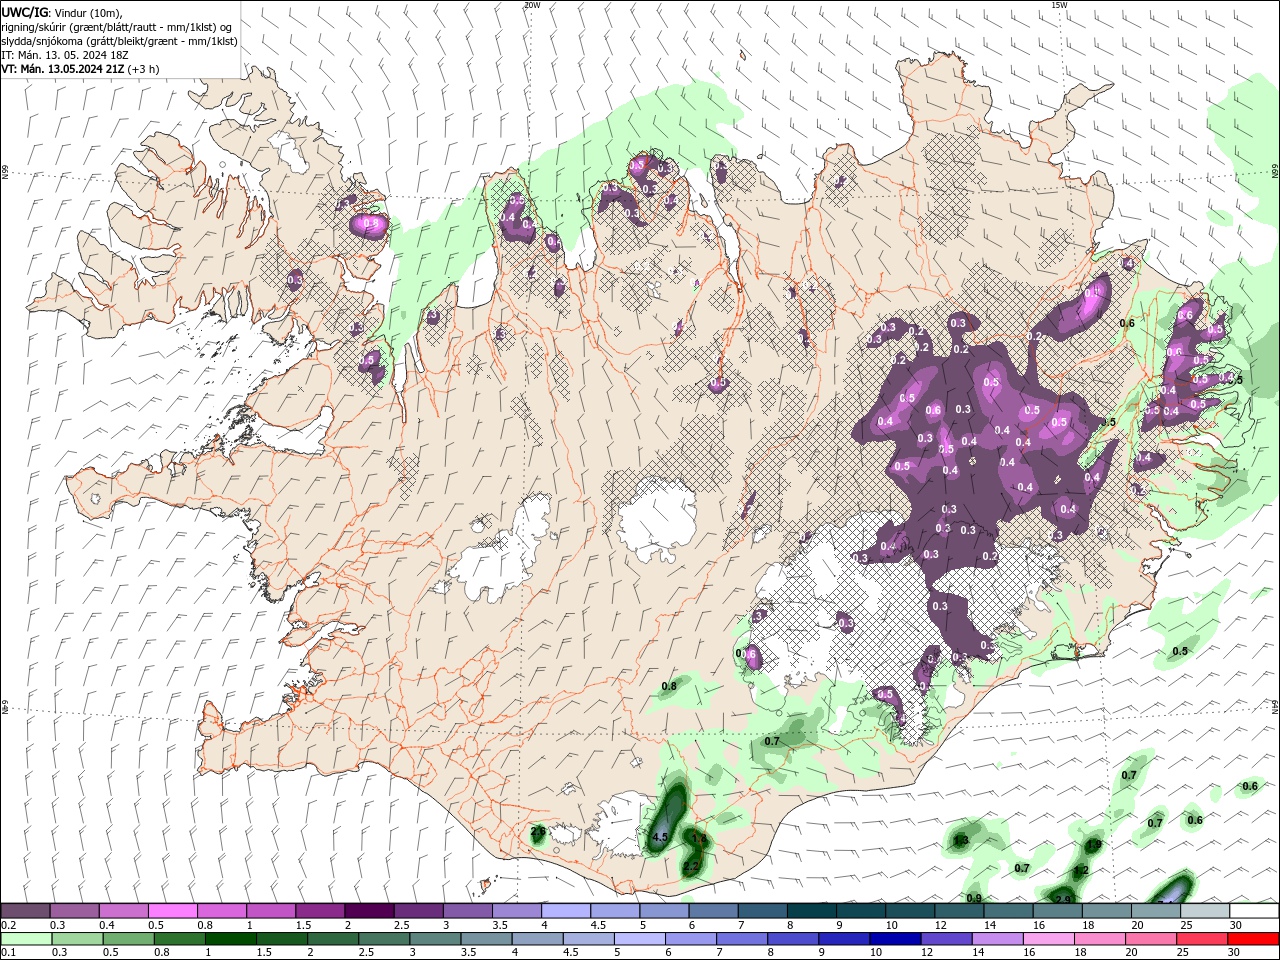The height and width of the screenshot is (960, 1280).
Task: Click the 'VT: Mán. 13.05.2024 21Z (+3 h)' line
Action: tap(80, 69)
